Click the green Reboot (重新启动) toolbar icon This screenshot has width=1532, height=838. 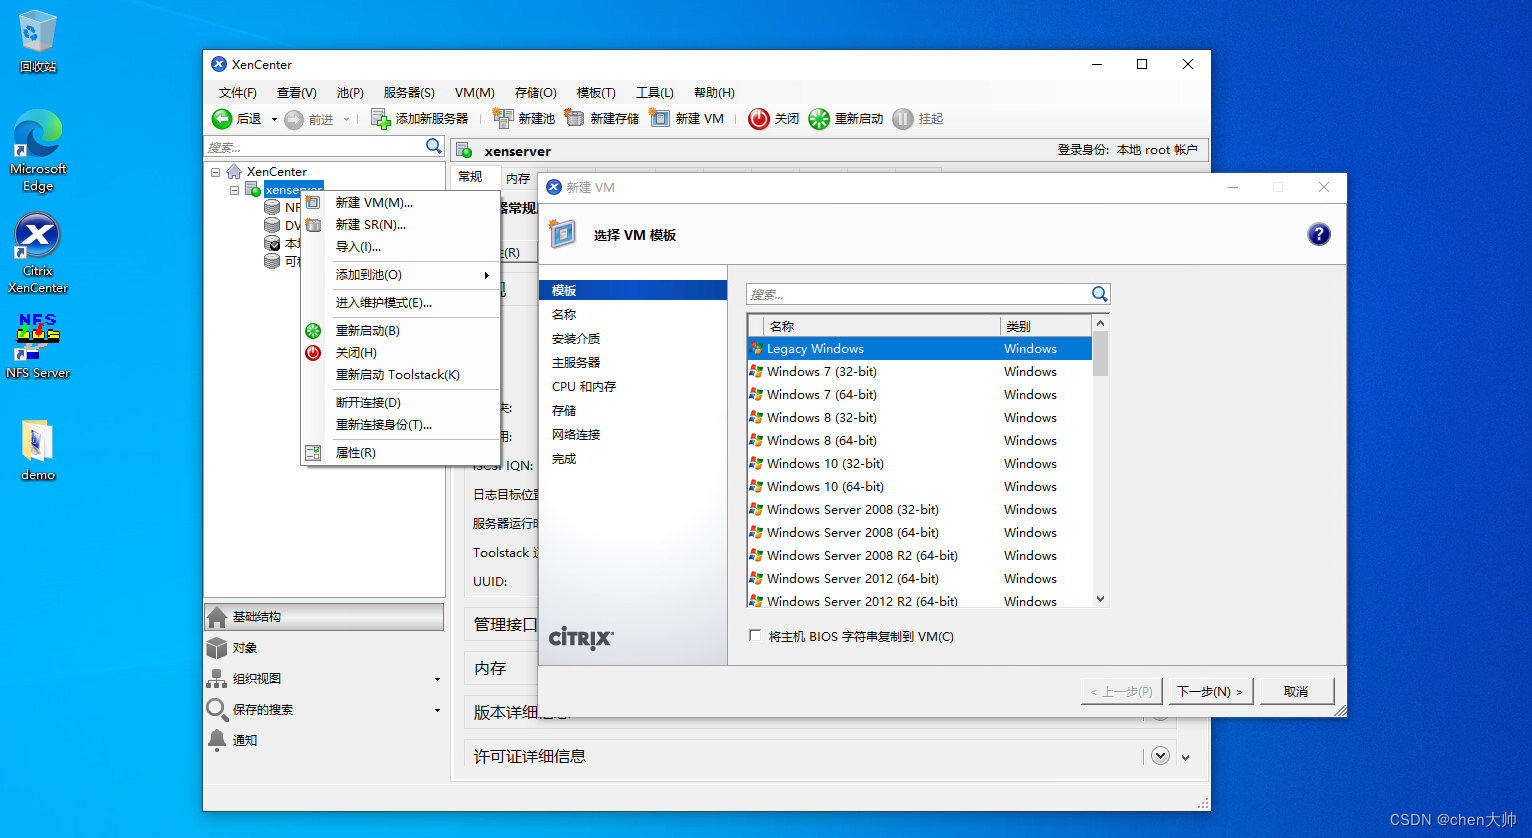(819, 119)
